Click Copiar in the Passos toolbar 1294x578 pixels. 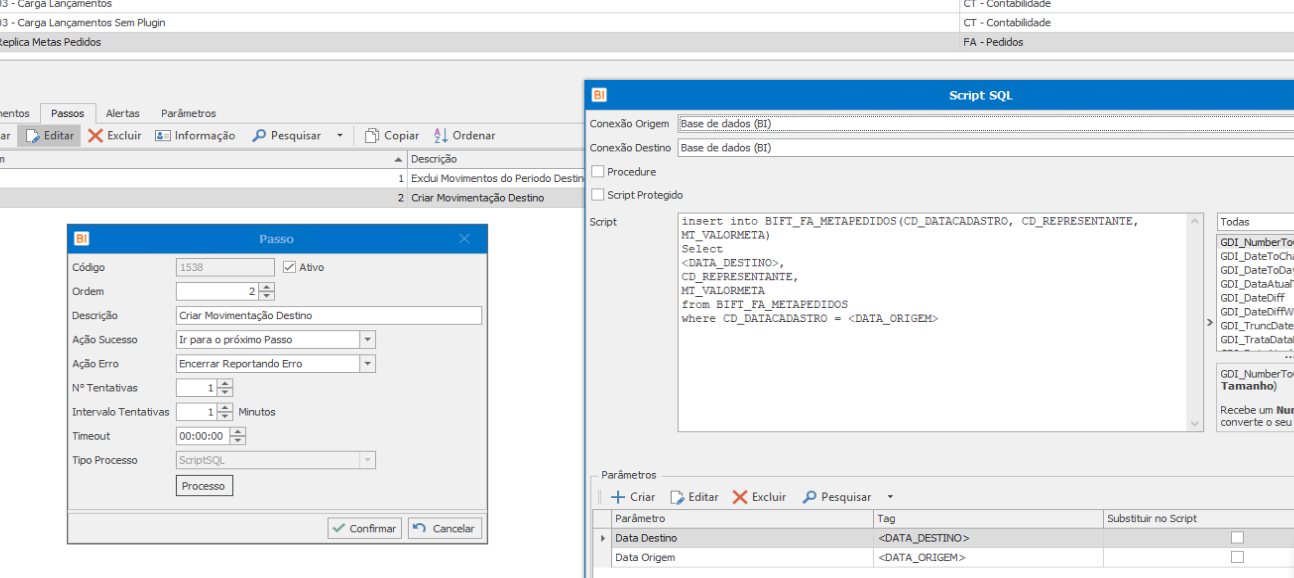[392, 135]
